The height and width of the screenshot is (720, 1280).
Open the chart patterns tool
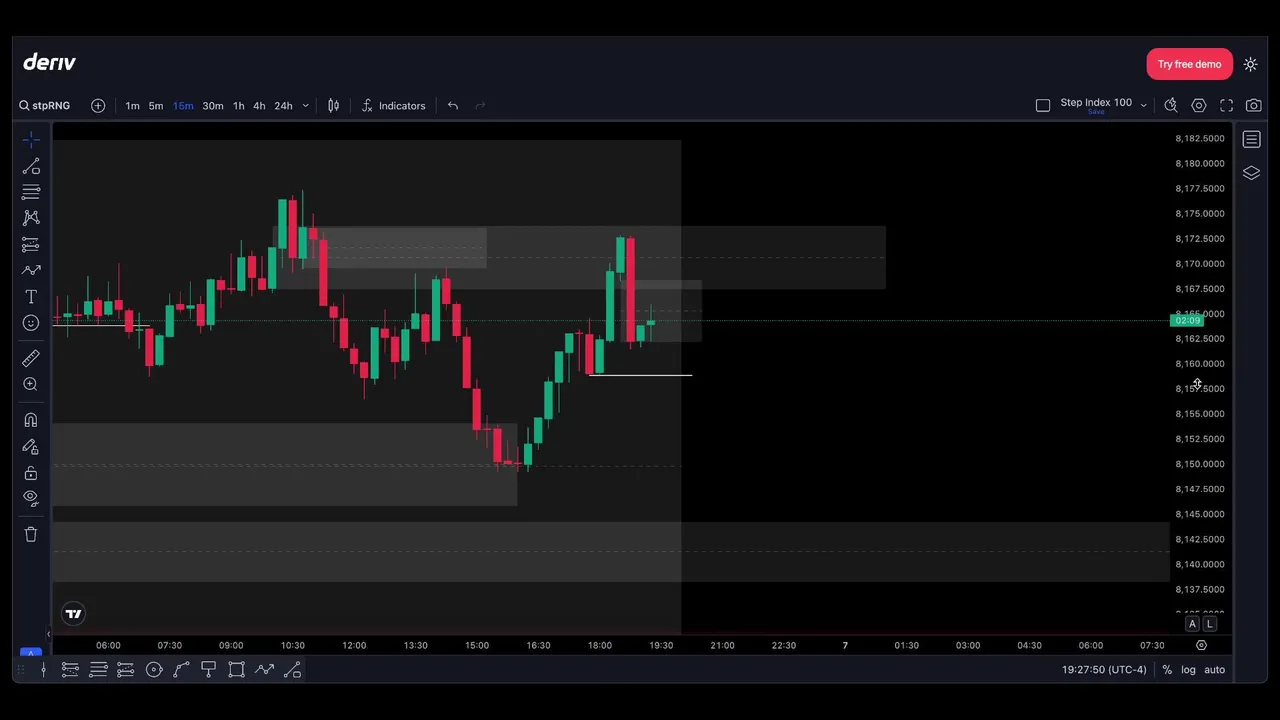pyautogui.click(x=31, y=218)
